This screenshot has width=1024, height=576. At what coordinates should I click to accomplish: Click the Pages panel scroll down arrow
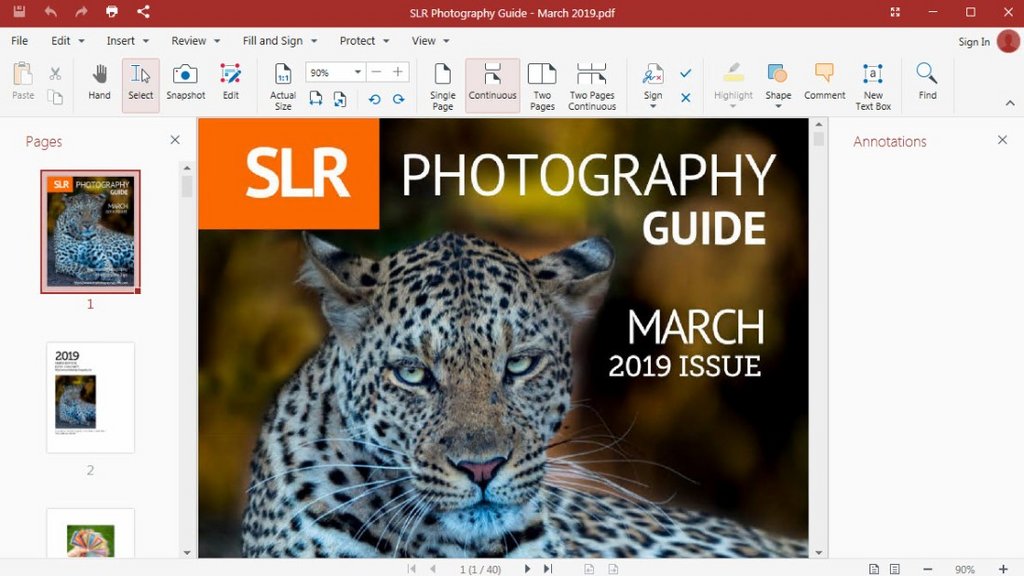[x=187, y=552]
